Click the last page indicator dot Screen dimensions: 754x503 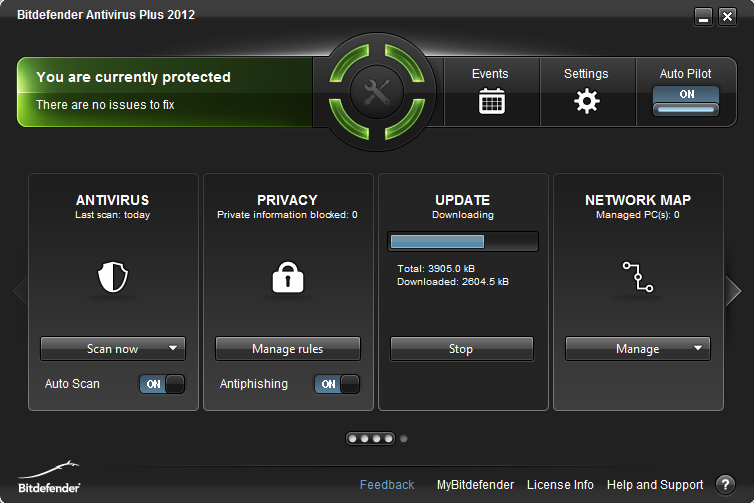[403, 439]
